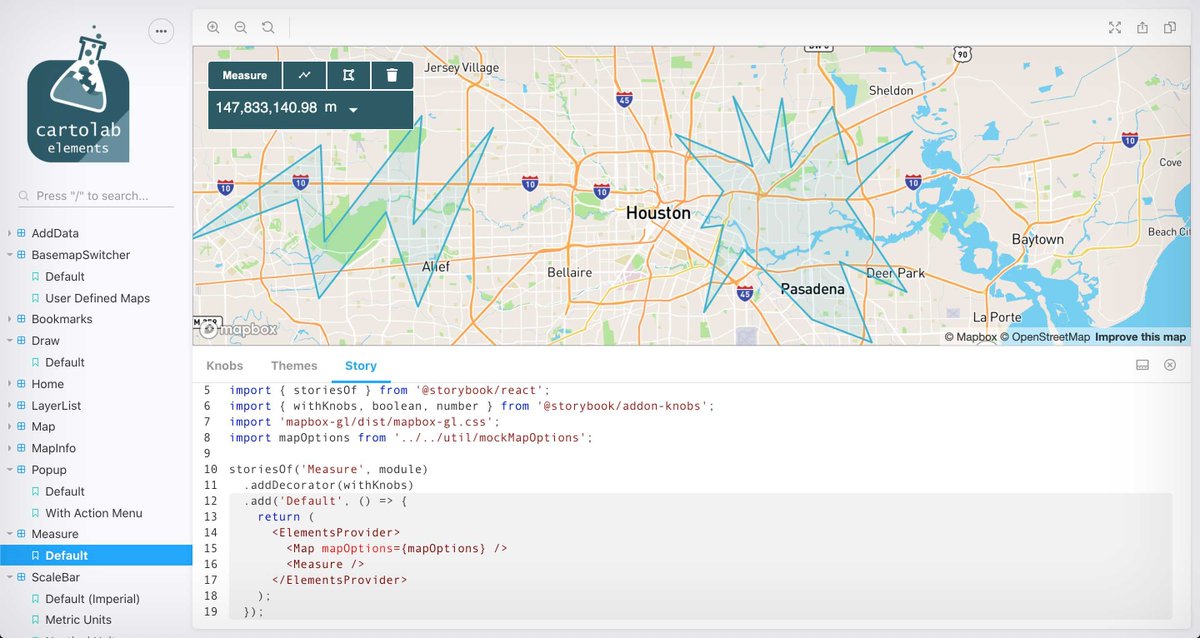
Task: Open the Improve this map link
Action: [x=1140, y=337]
